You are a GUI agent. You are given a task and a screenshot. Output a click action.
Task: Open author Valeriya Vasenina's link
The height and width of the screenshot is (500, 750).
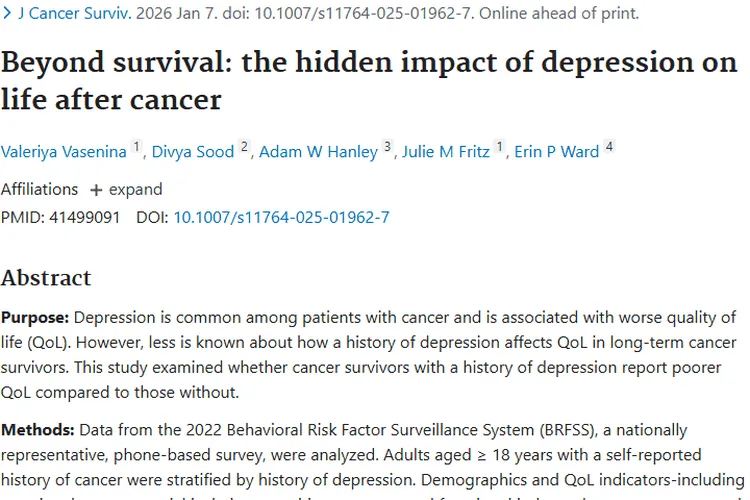click(x=64, y=152)
